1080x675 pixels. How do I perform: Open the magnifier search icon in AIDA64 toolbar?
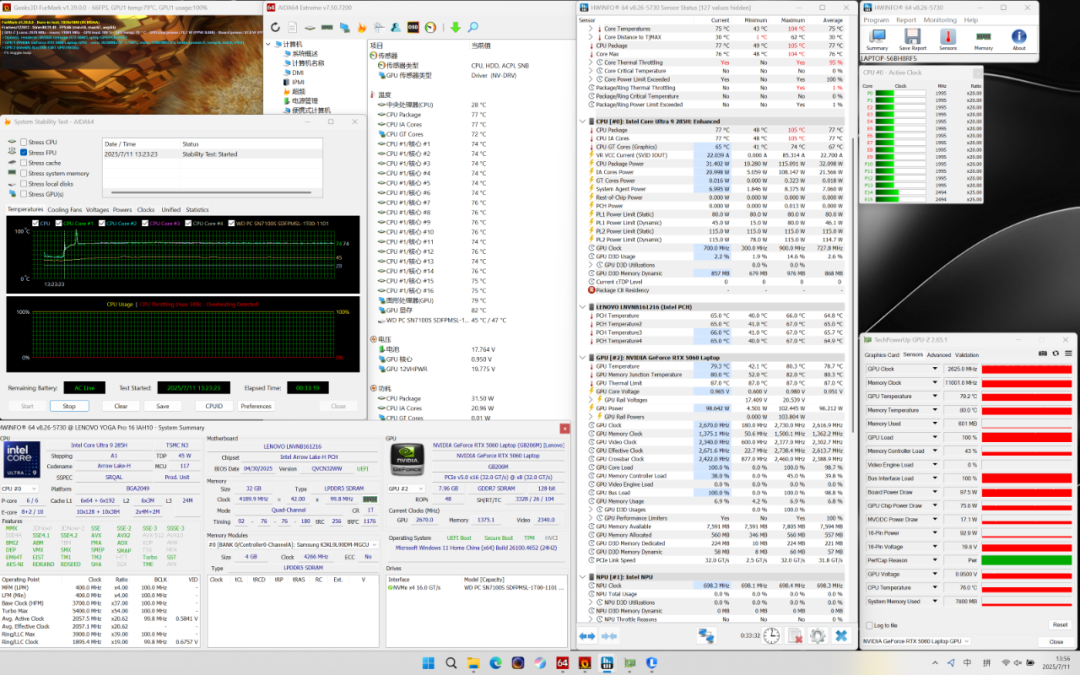473,28
